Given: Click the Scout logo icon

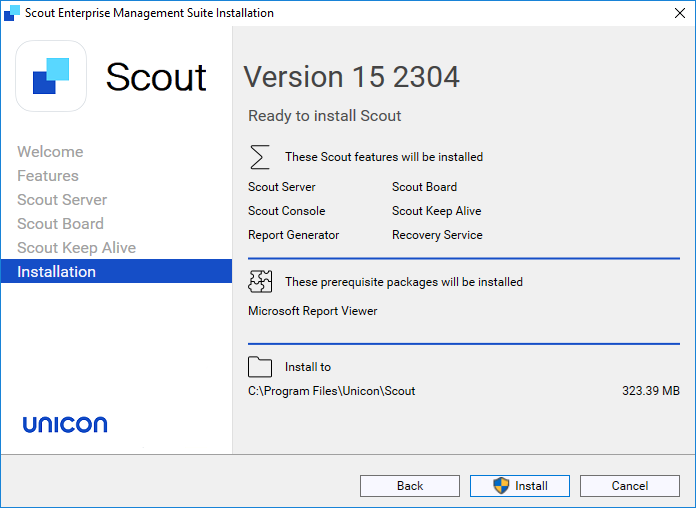Looking at the screenshot, I should pos(51,76).
